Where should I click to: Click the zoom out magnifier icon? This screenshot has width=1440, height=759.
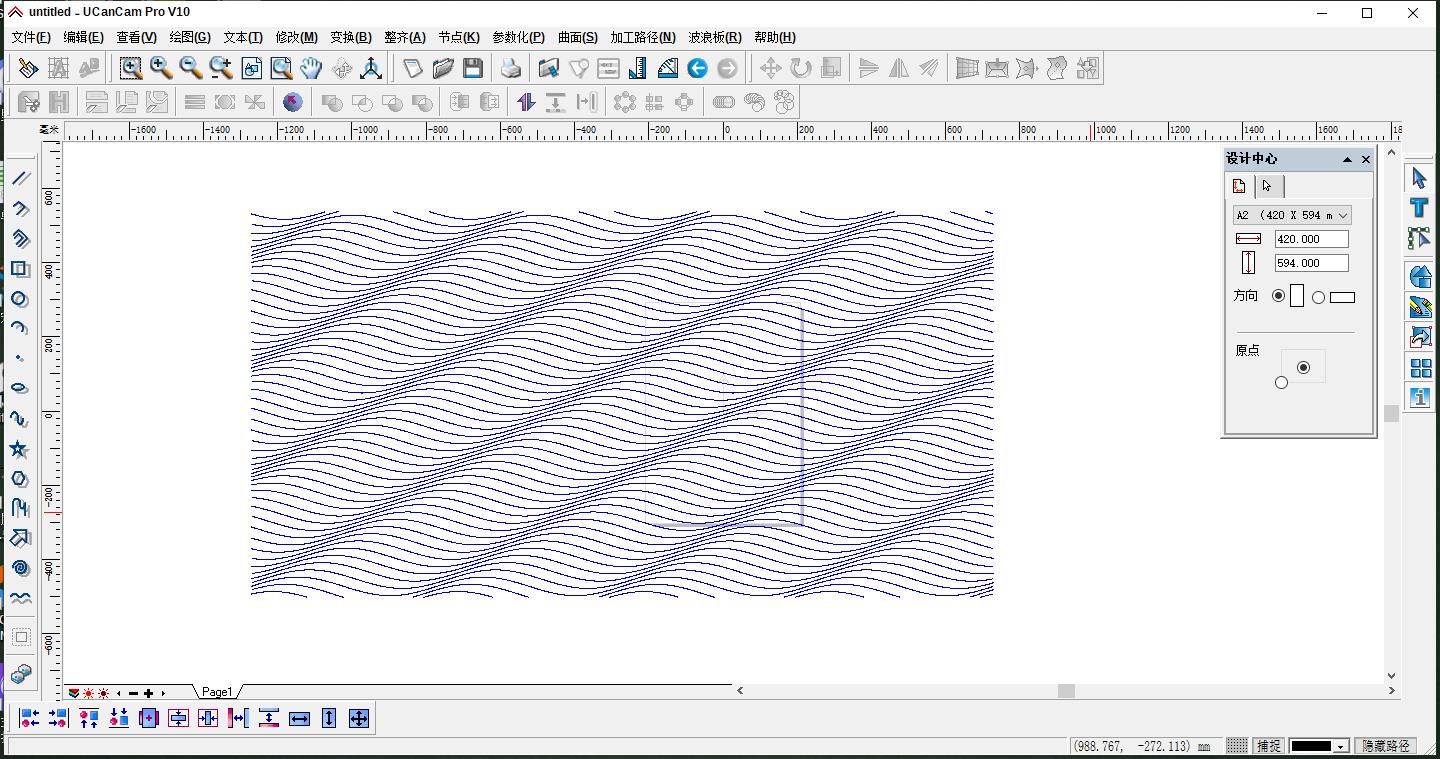[x=191, y=68]
